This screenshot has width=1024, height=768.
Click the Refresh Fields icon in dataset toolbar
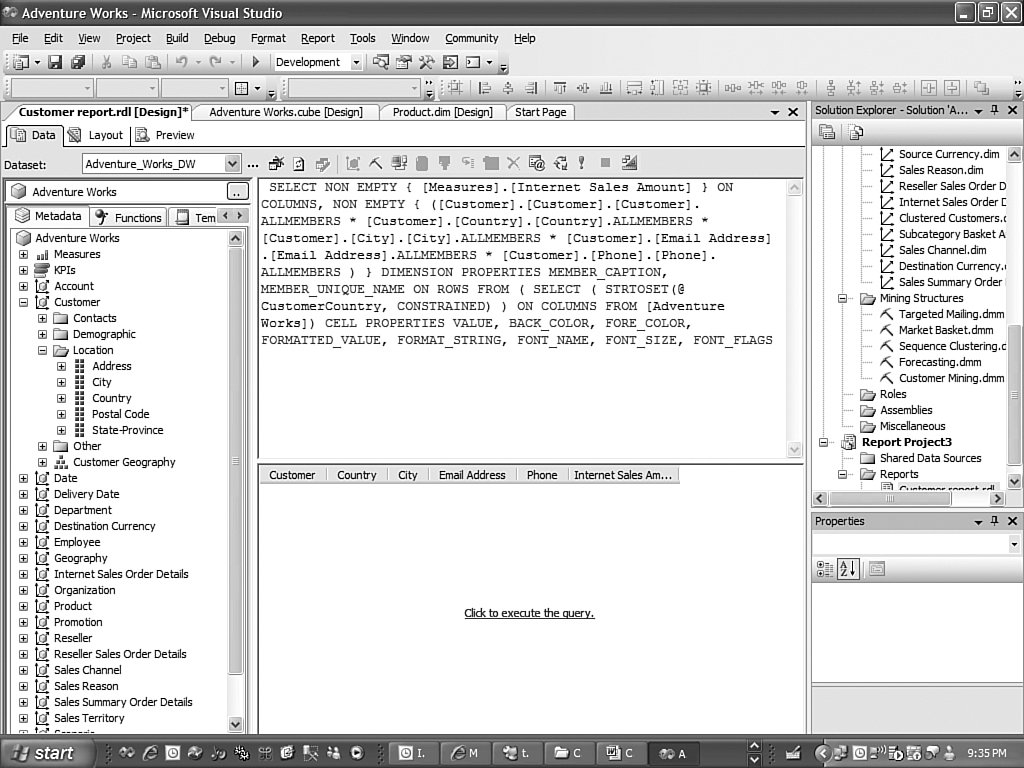click(x=298, y=163)
